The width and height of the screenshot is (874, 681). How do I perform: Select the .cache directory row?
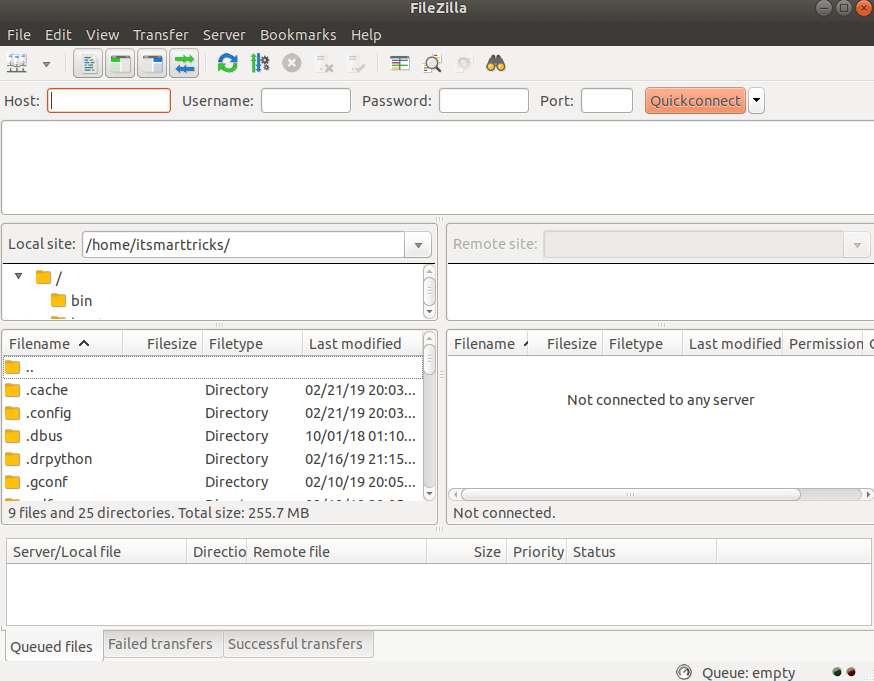213,390
